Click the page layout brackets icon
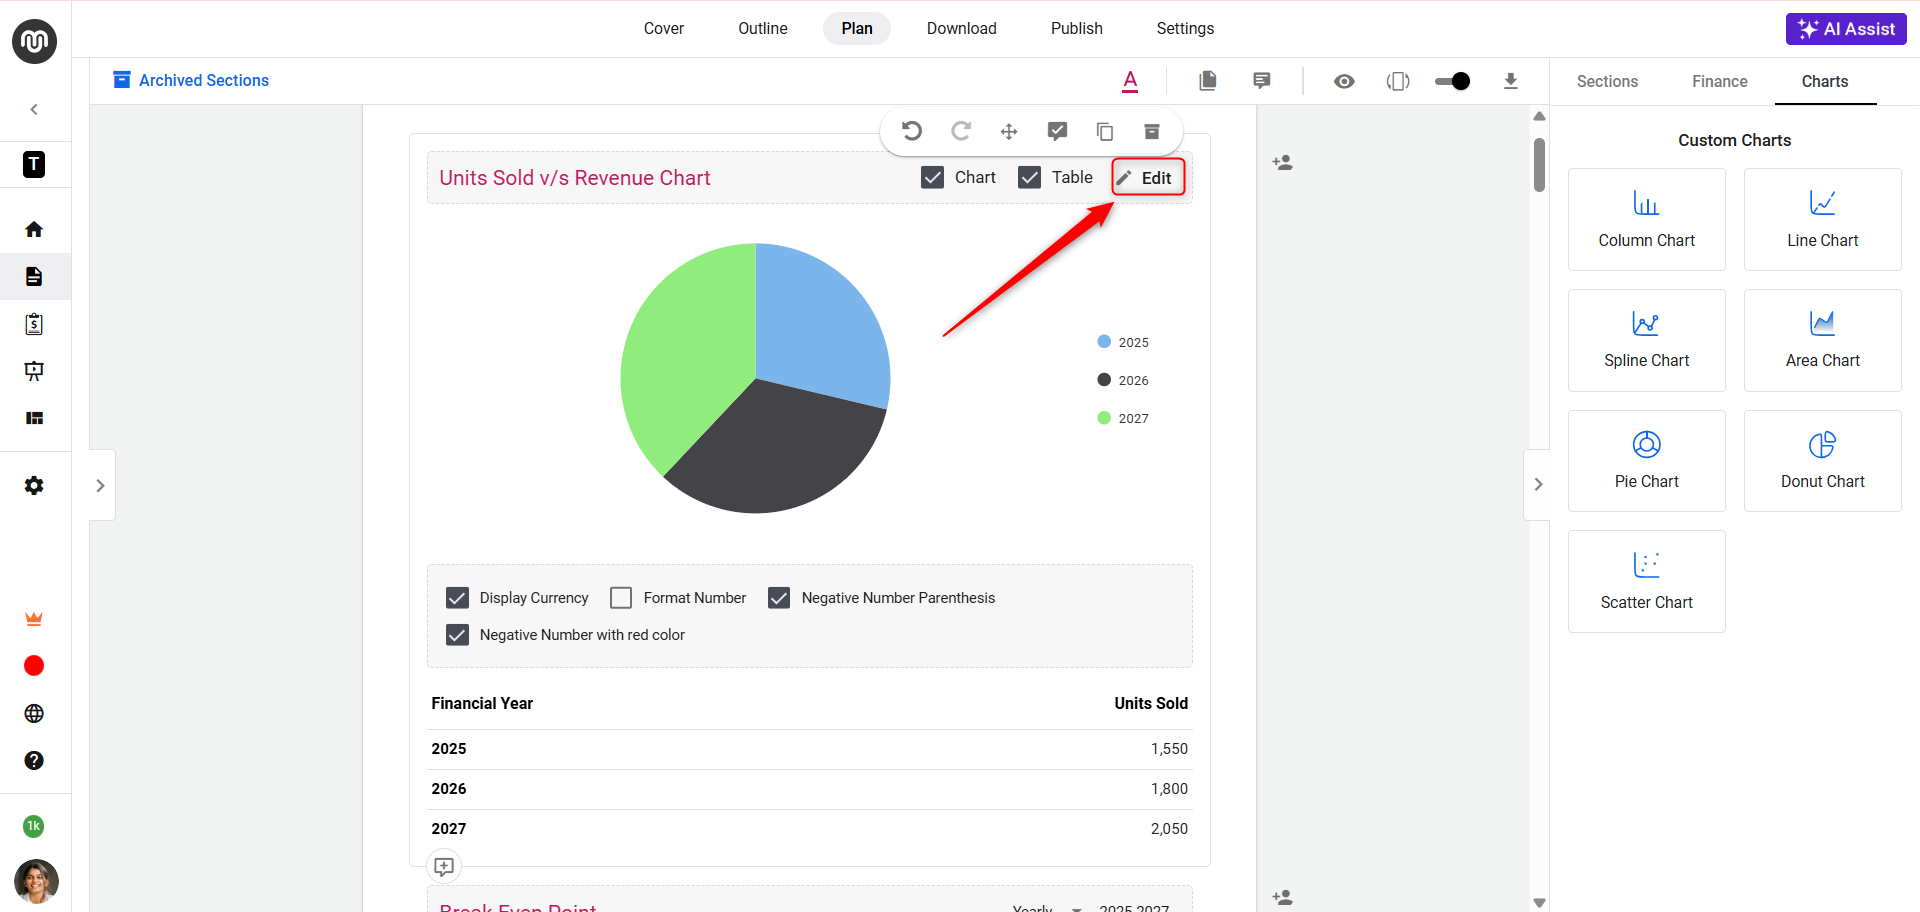 [1398, 81]
